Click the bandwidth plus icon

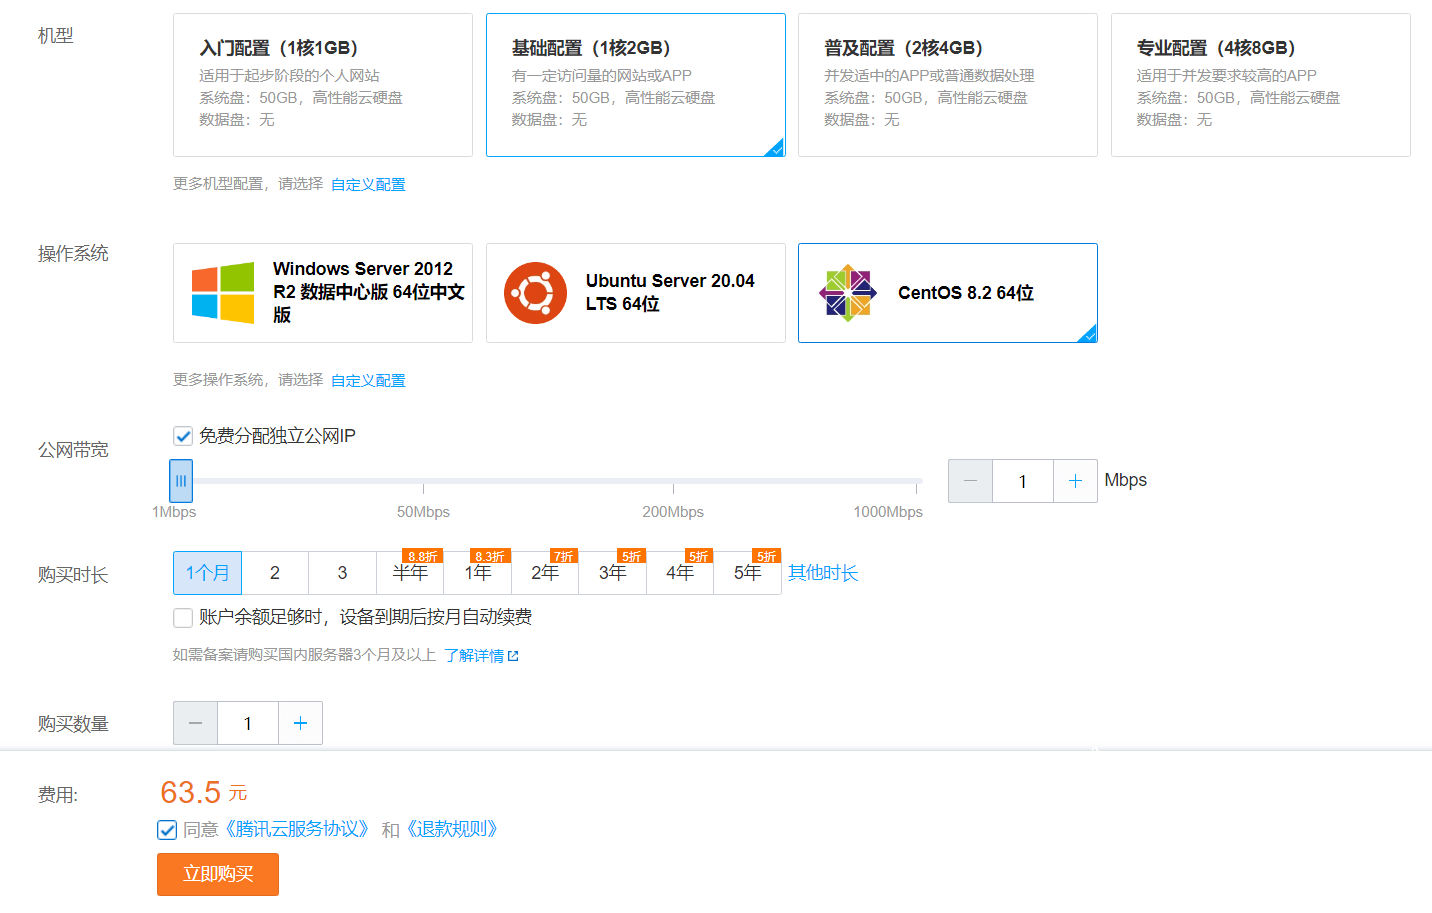pos(1075,481)
